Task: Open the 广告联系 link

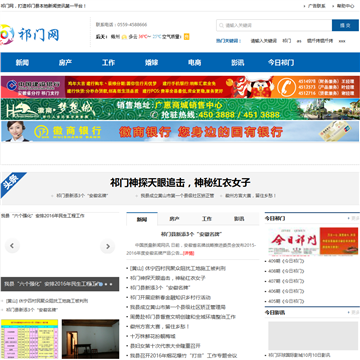Action: click(x=316, y=6)
